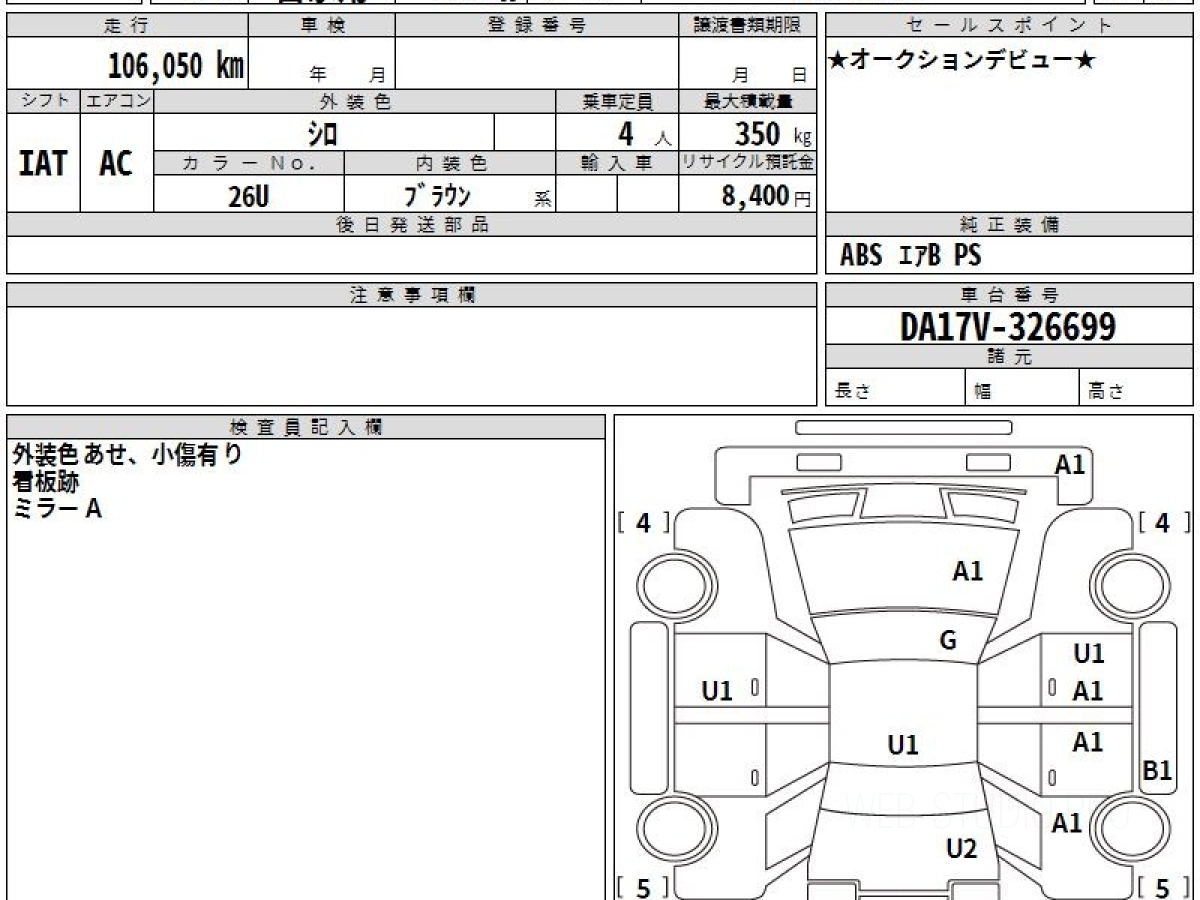Select the A1 mark on the bumper panel

tap(1070, 464)
